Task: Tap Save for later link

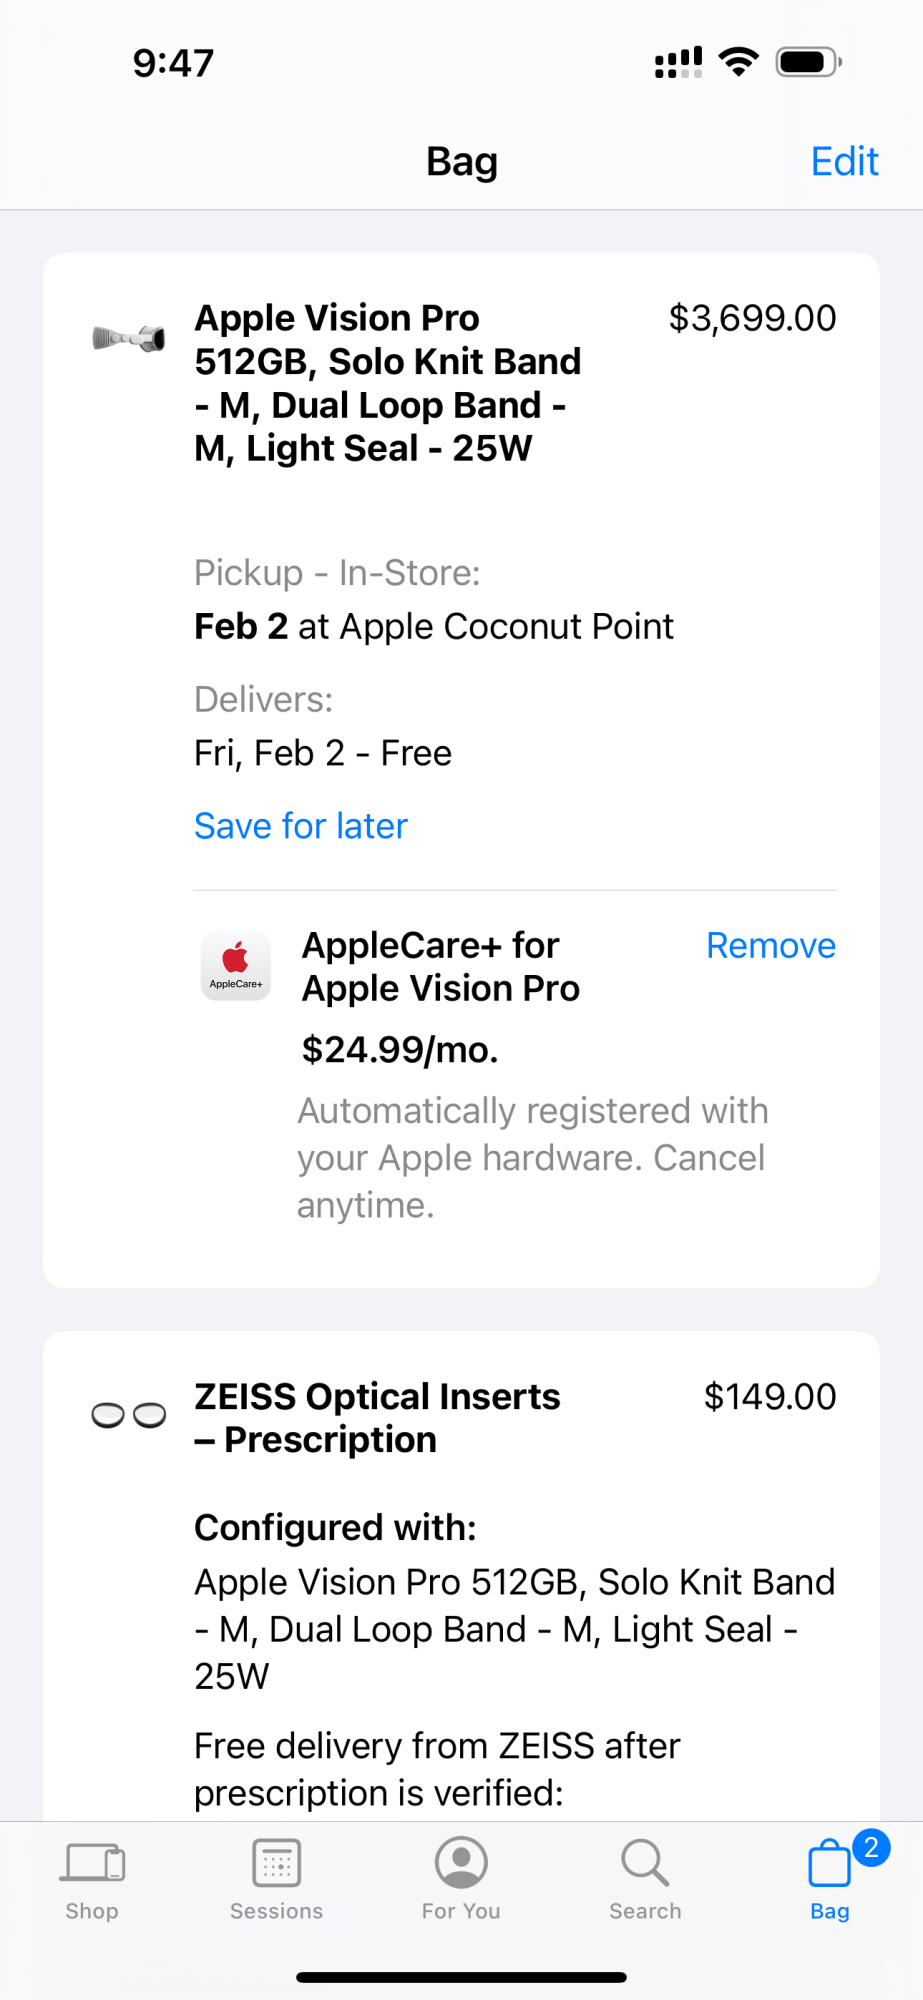Action: click(301, 826)
